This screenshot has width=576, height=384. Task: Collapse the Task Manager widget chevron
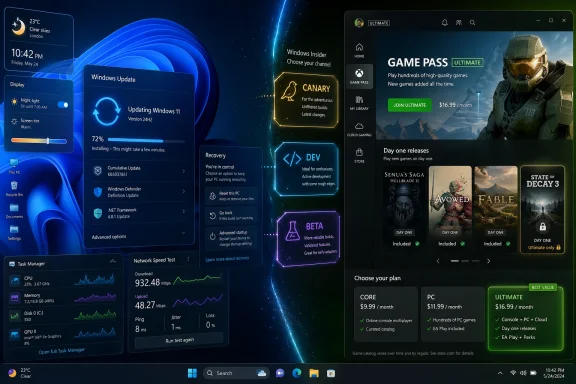click(x=113, y=261)
